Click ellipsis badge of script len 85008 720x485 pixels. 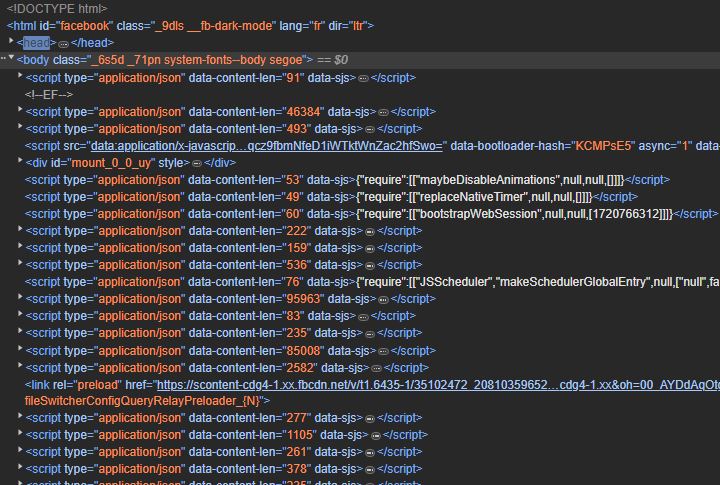[383, 351]
